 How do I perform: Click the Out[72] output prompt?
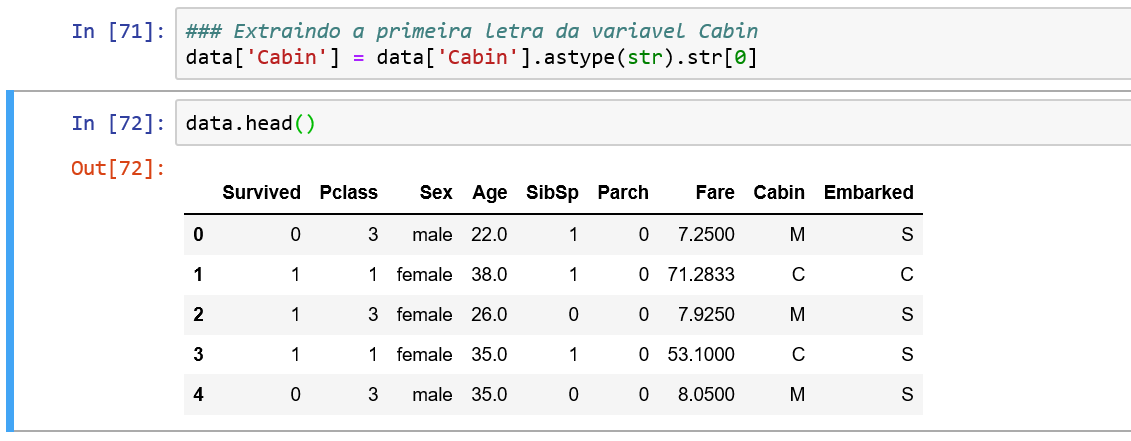119,168
